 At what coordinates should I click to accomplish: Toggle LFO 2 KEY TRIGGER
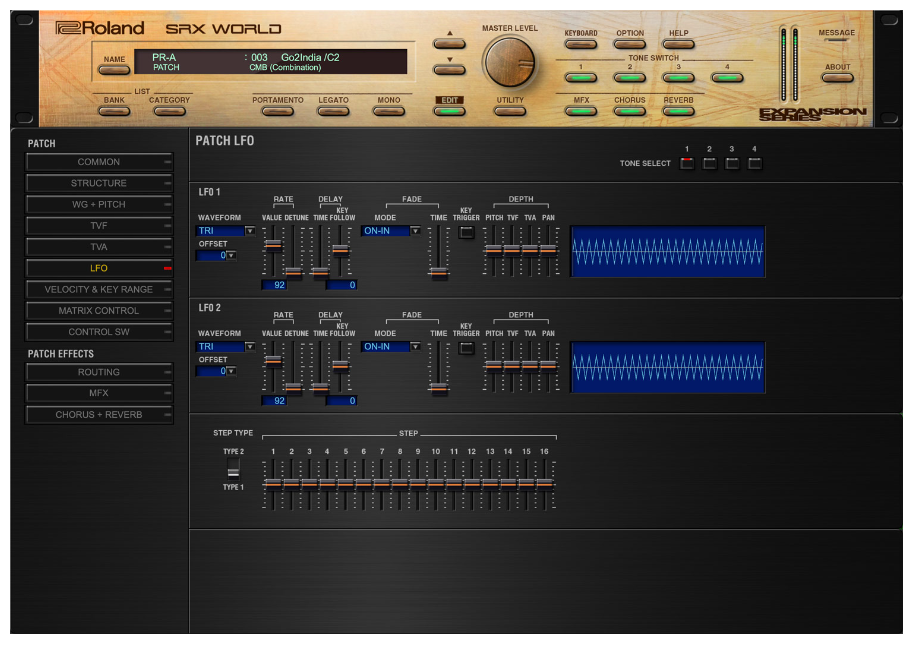point(466,348)
